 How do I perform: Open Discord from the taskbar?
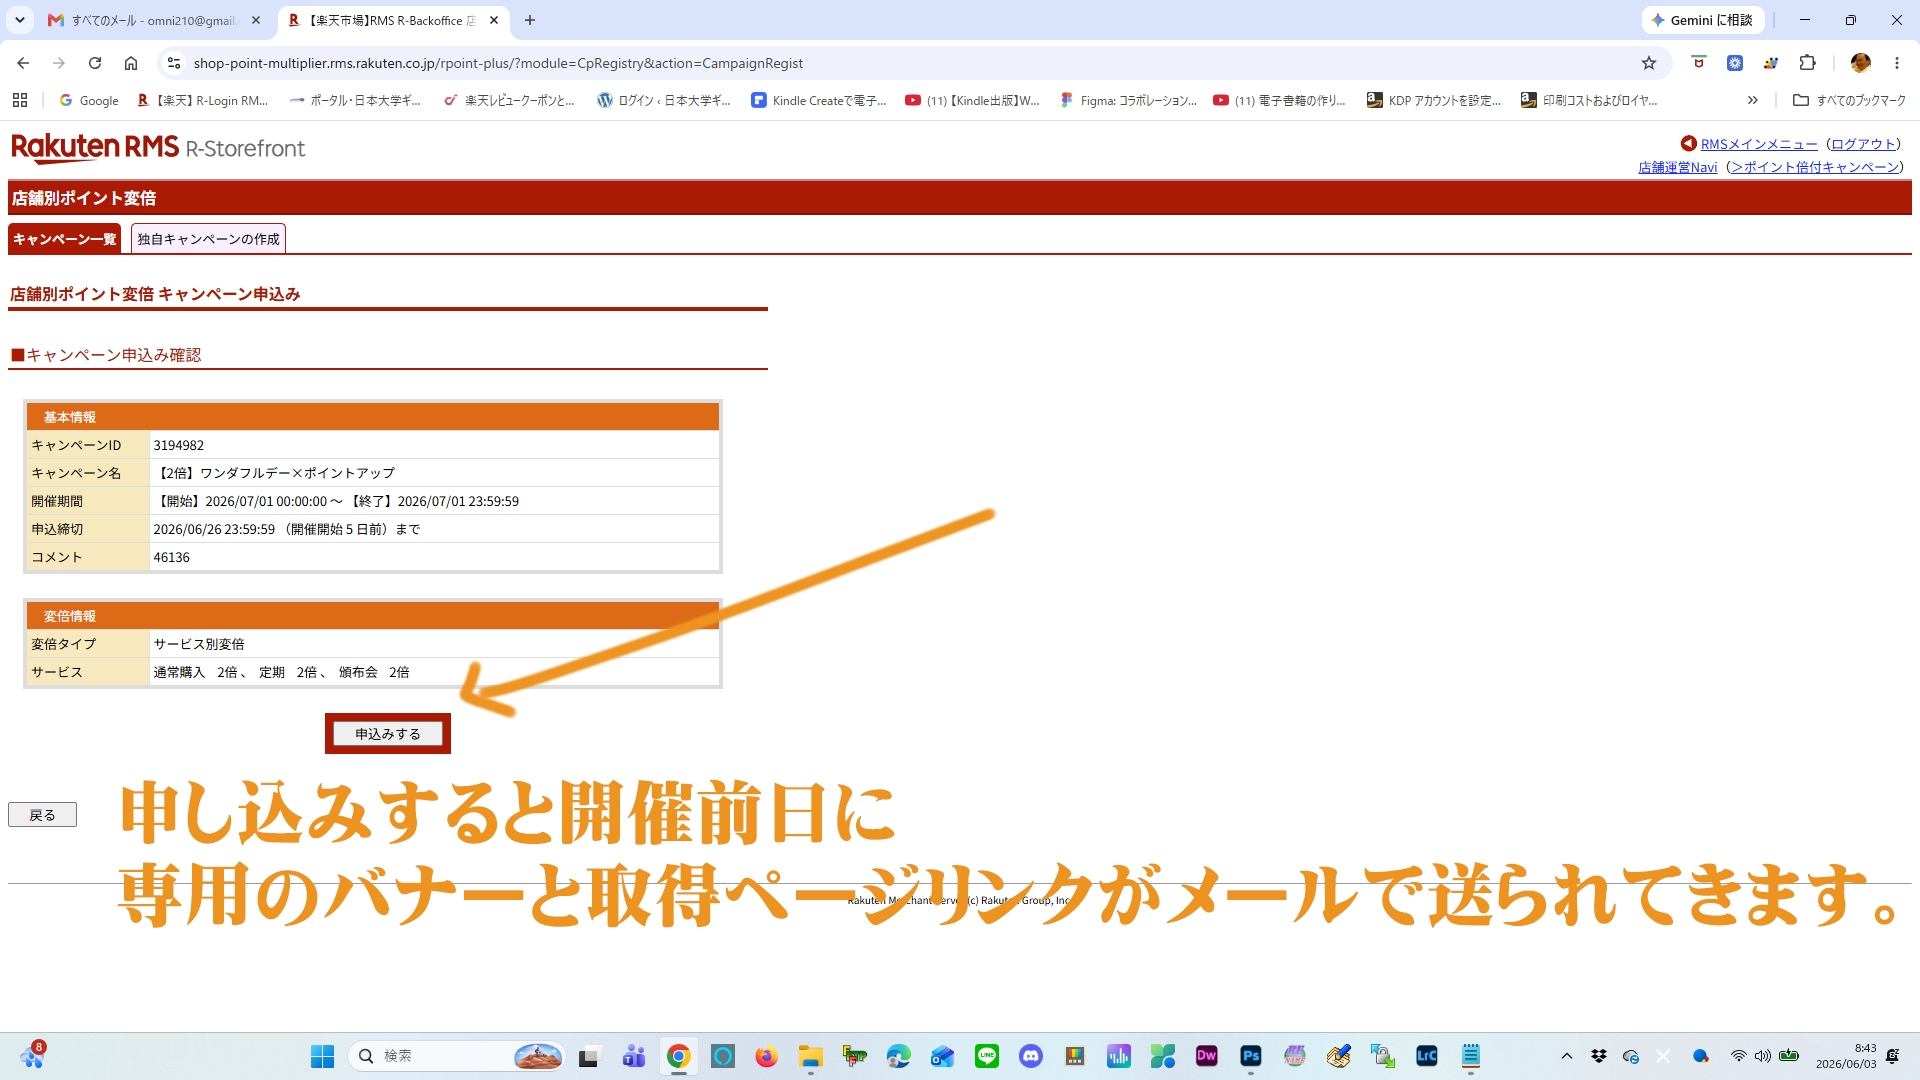pos(1030,1056)
